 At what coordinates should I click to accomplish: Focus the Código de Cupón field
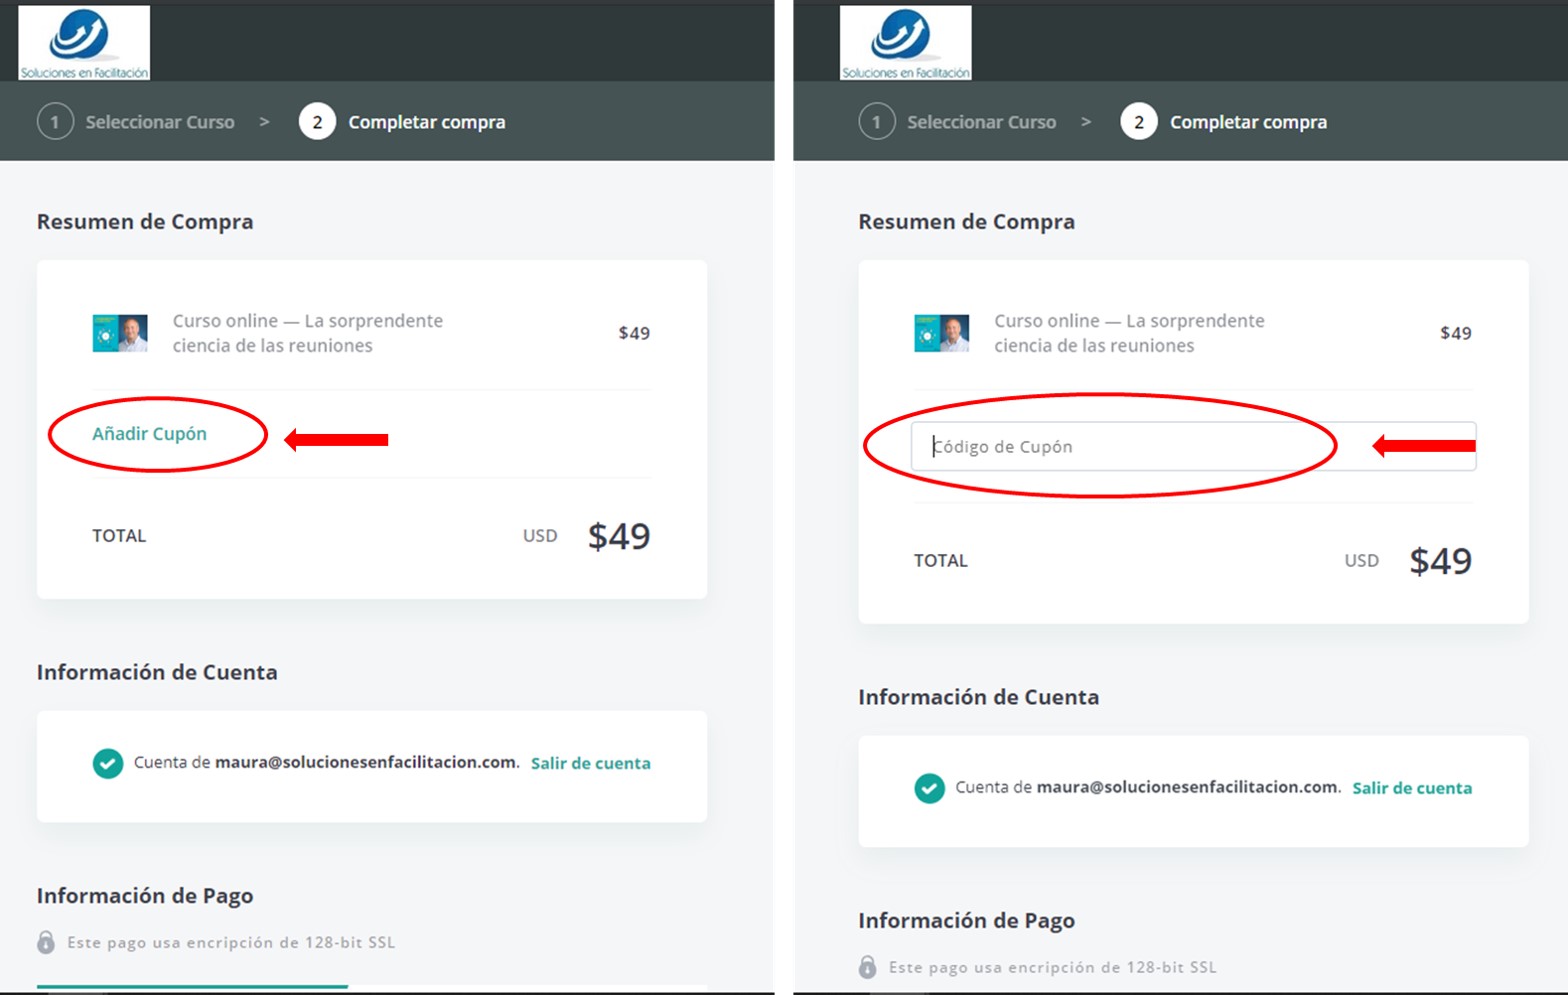point(1193,446)
